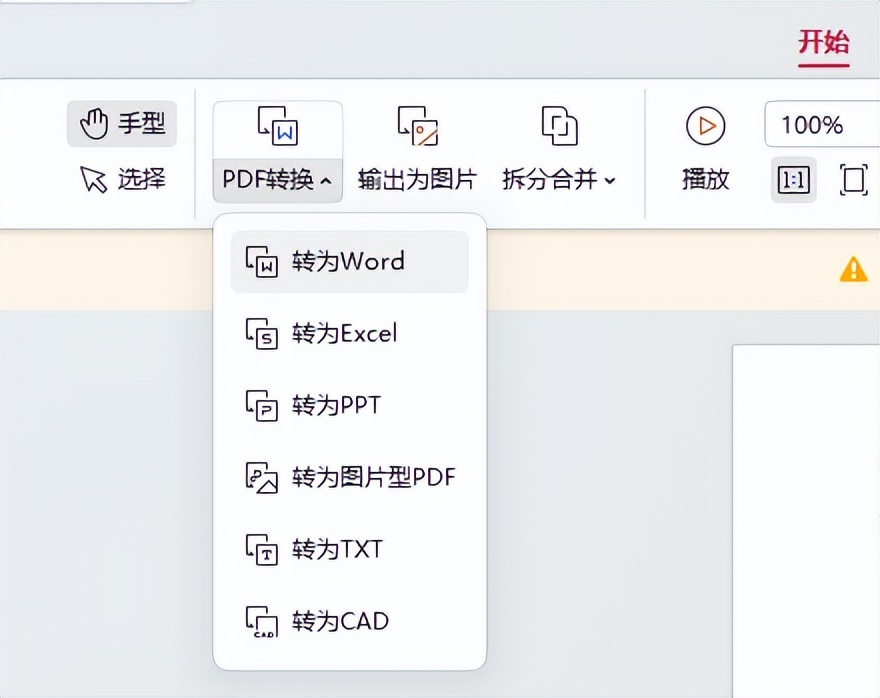Click the highlighted 转为Word row
Screen dimensions: 880x698
pyautogui.click(x=349, y=261)
